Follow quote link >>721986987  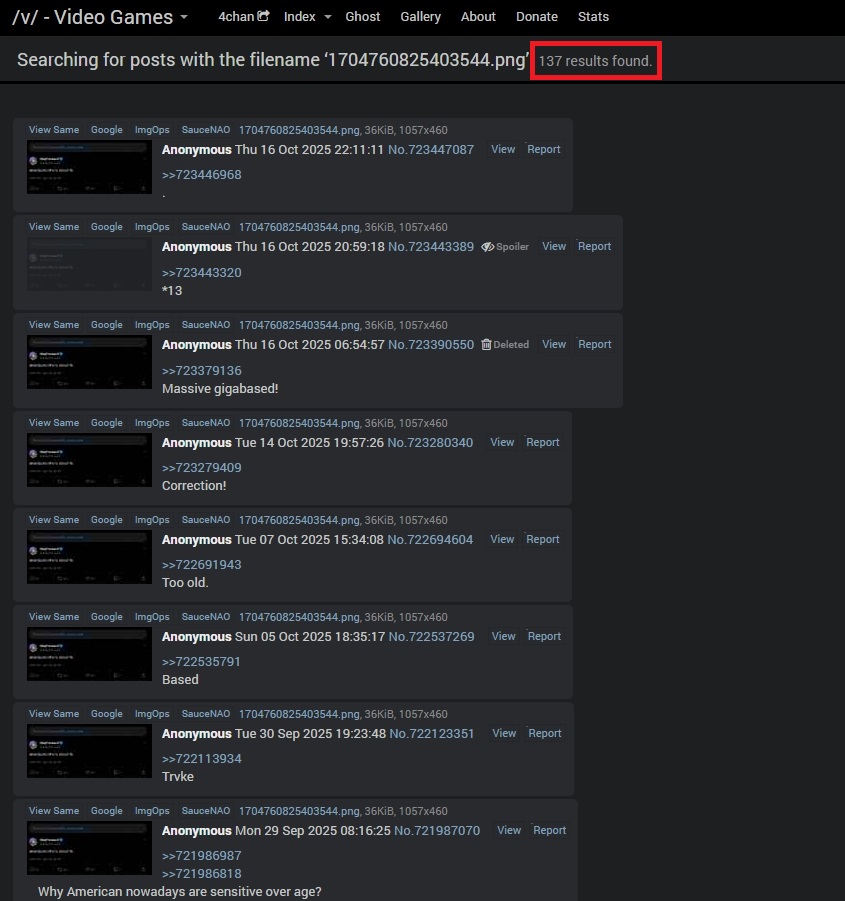tap(202, 856)
